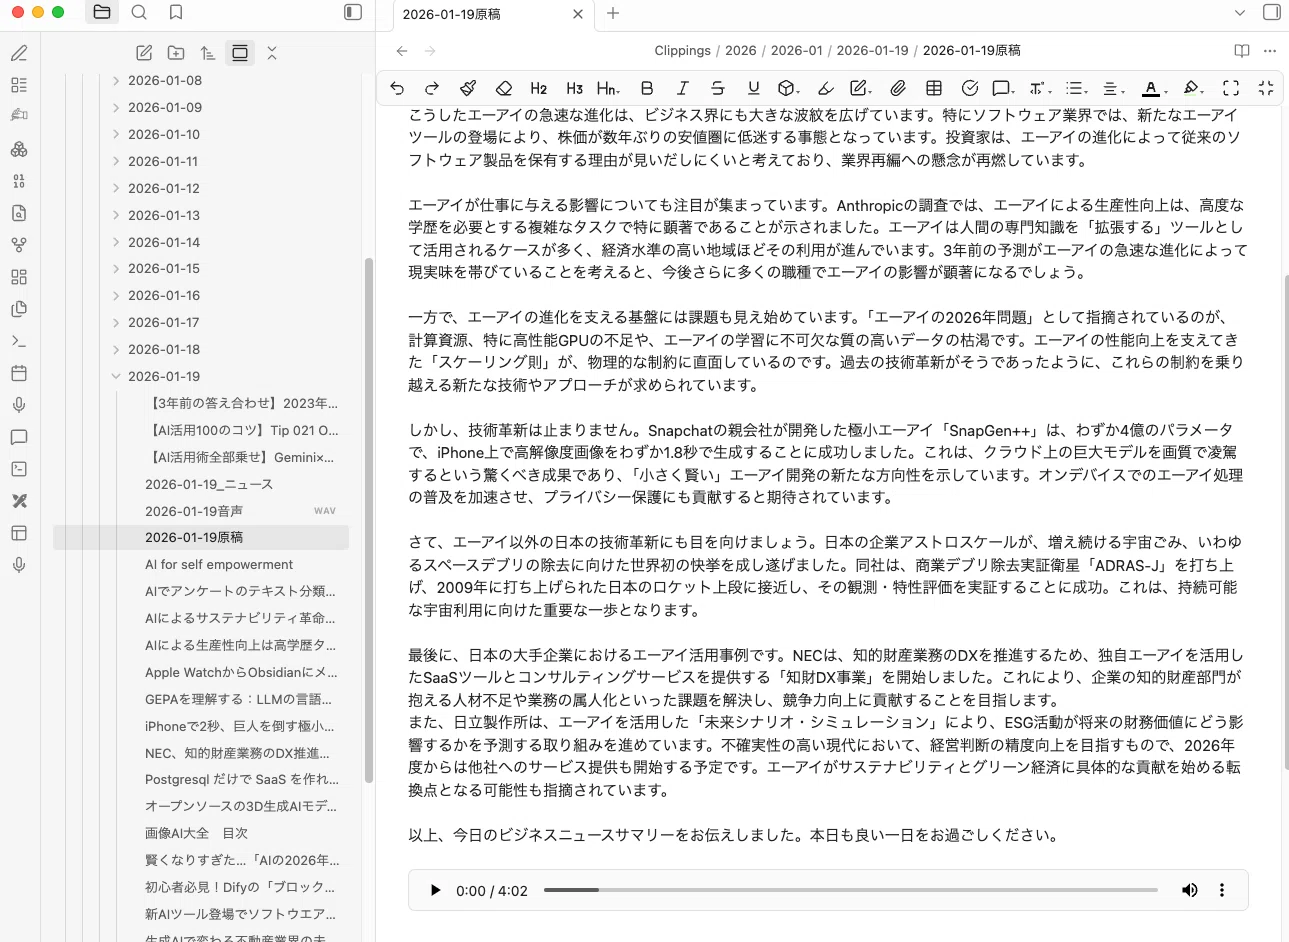The image size is (1289, 942).
Task: Click the git branch icon in the ribbon
Action: 19,245
